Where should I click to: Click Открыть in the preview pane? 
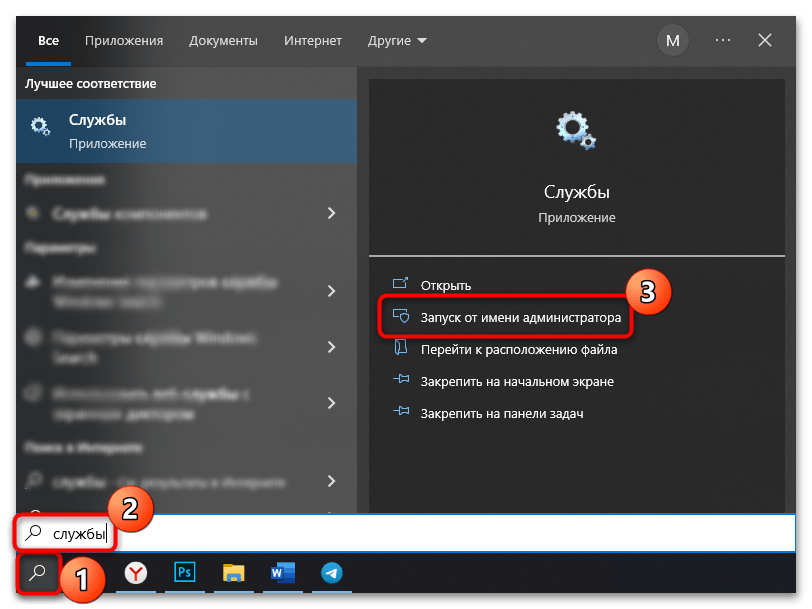pyautogui.click(x=445, y=285)
